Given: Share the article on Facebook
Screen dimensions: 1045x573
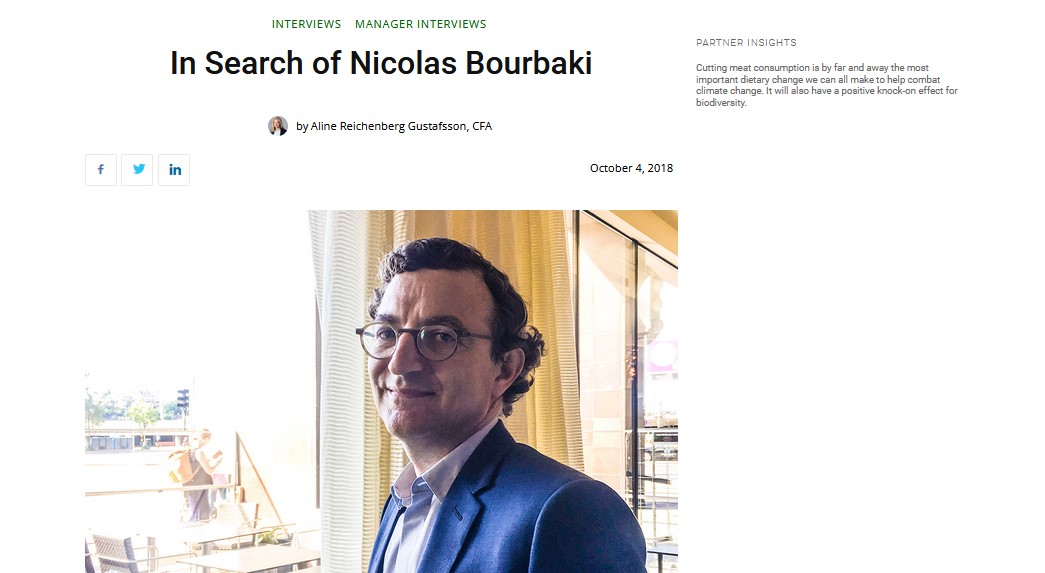Looking at the screenshot, I should pos(101,169).
